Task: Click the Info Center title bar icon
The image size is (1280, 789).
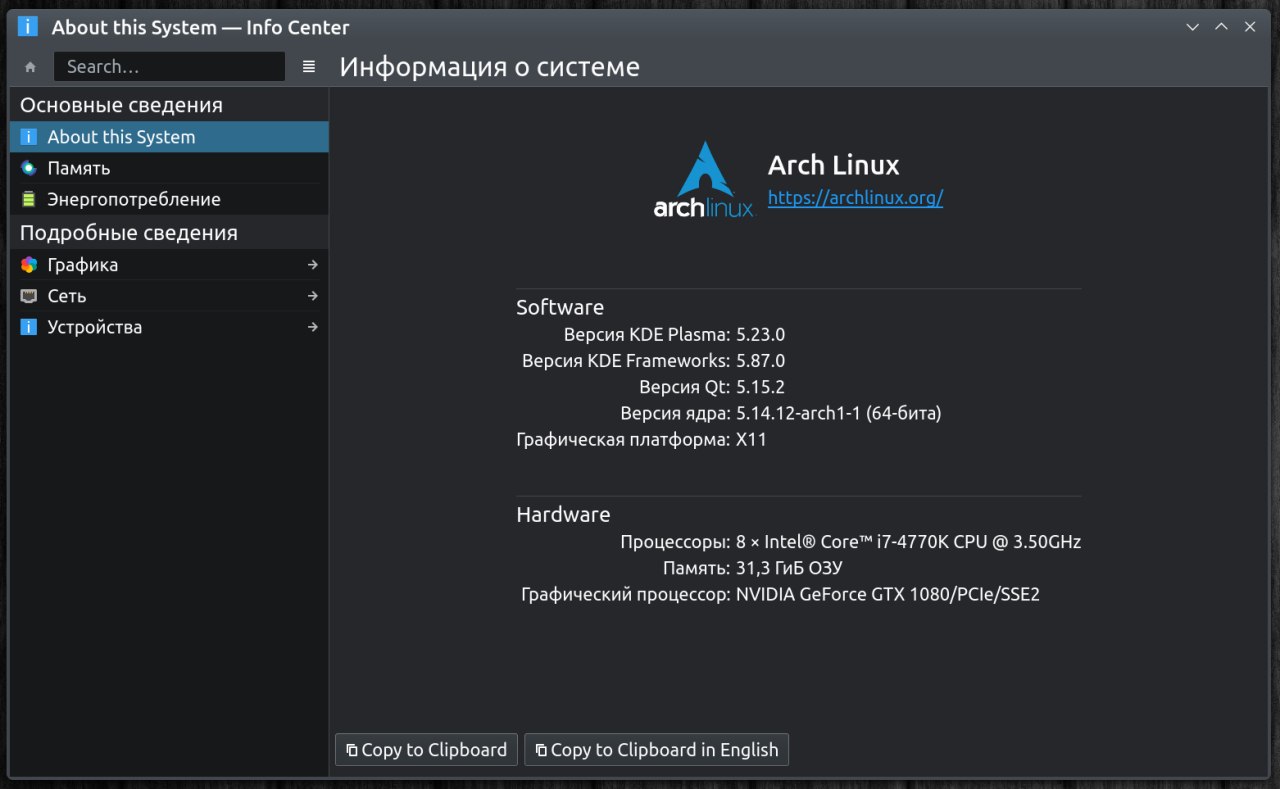Action: 28,27
